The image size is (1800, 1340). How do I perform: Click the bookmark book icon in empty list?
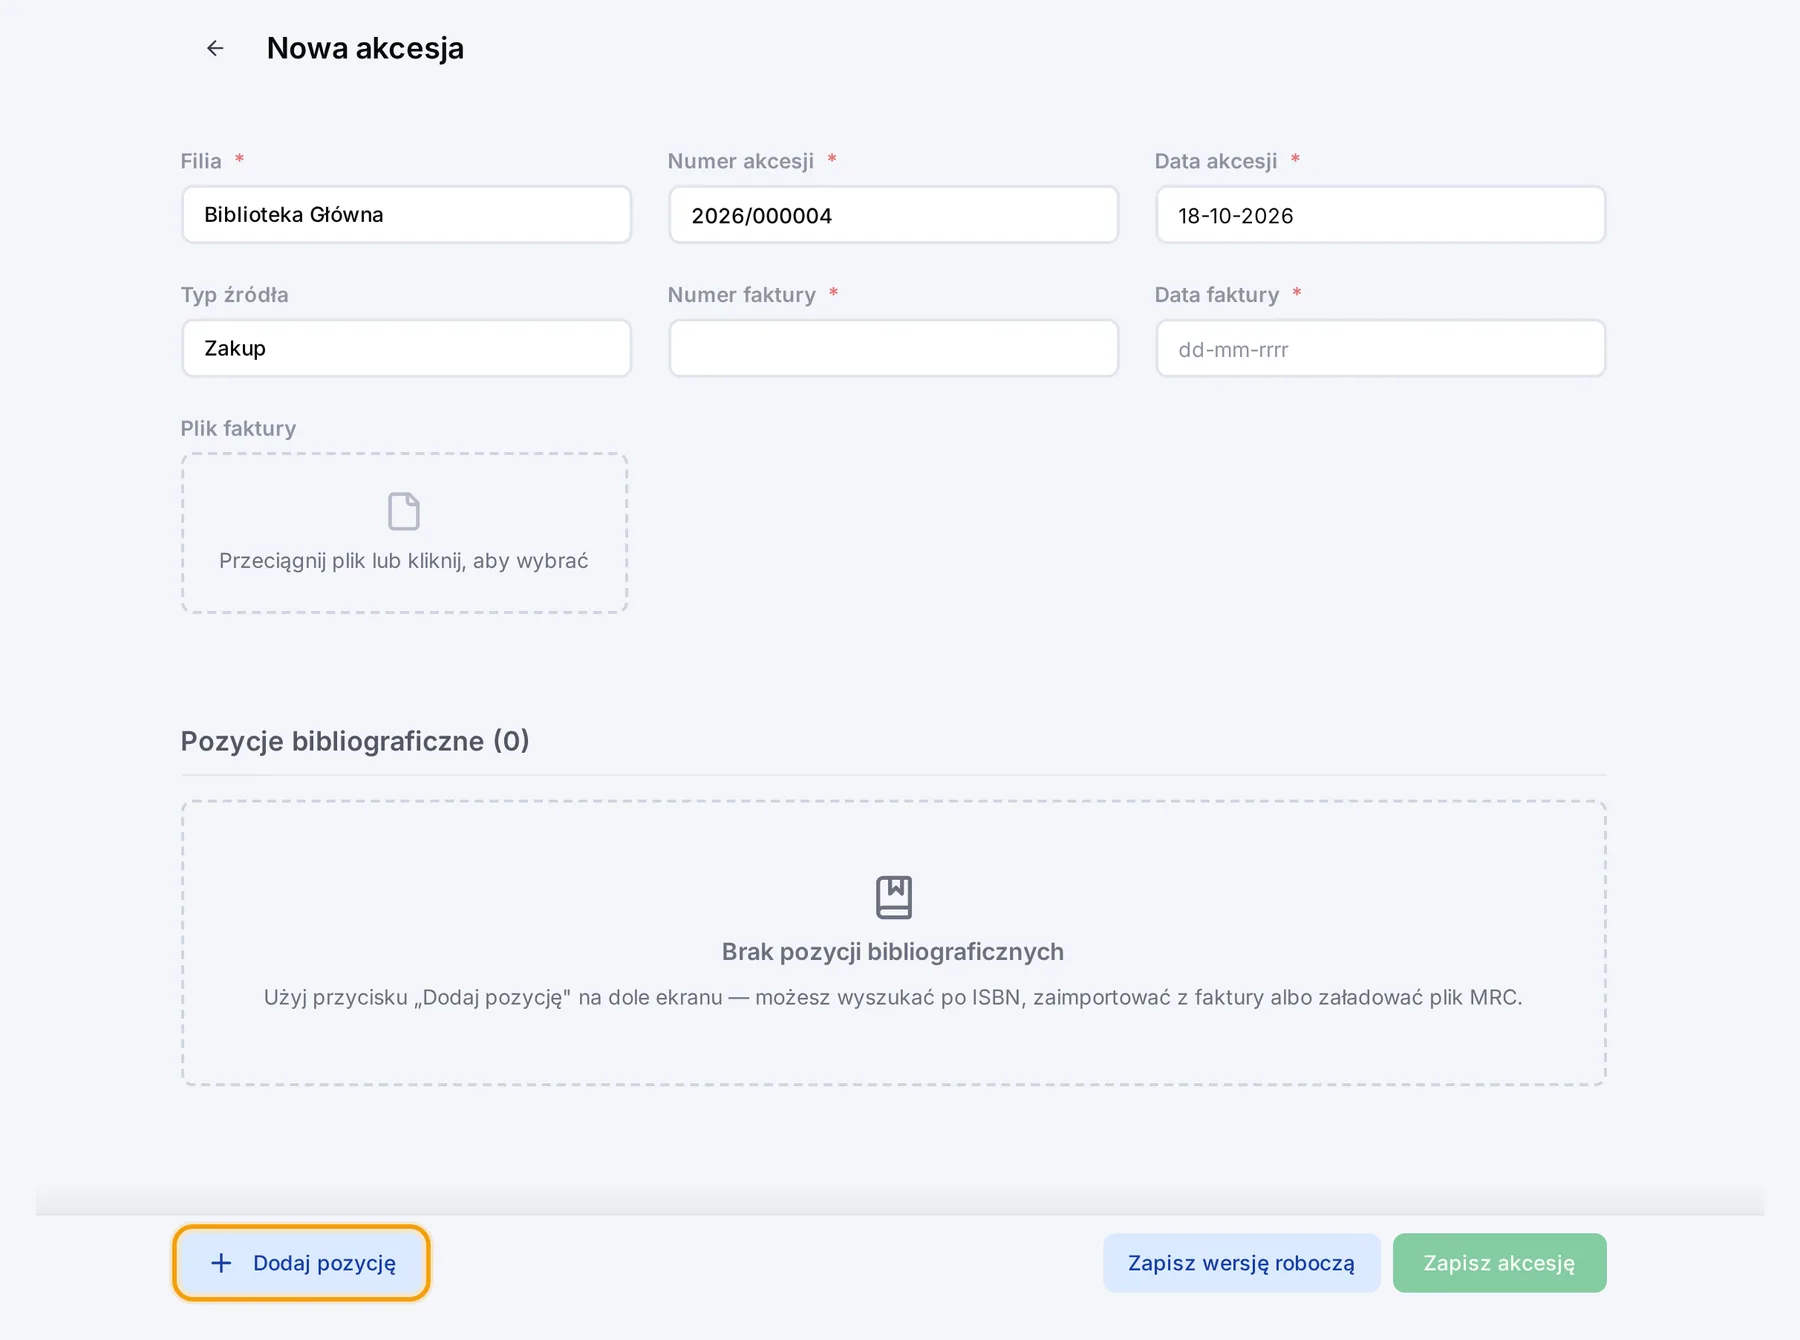(x=894, y=897)
